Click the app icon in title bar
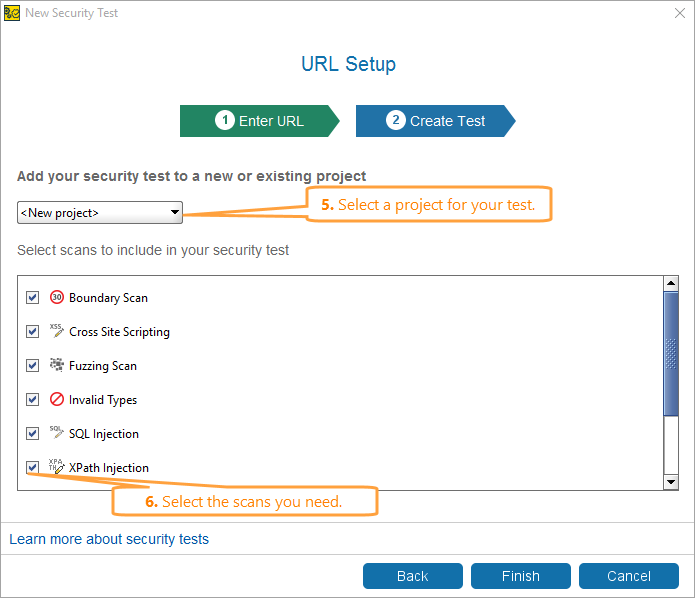The height and width of the screenshot is (598, 695). (12, 13)
